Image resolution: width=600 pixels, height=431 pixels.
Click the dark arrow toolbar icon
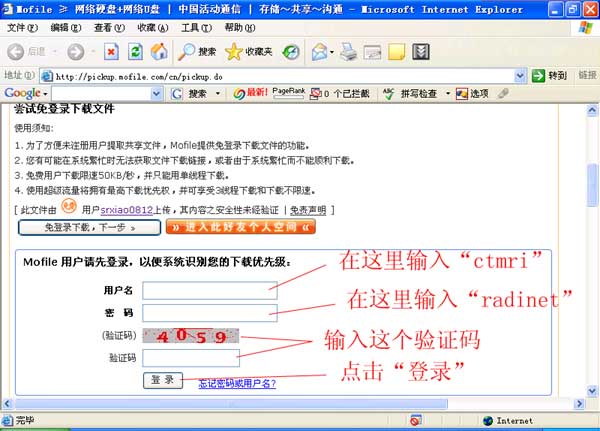tap(421, 52)
